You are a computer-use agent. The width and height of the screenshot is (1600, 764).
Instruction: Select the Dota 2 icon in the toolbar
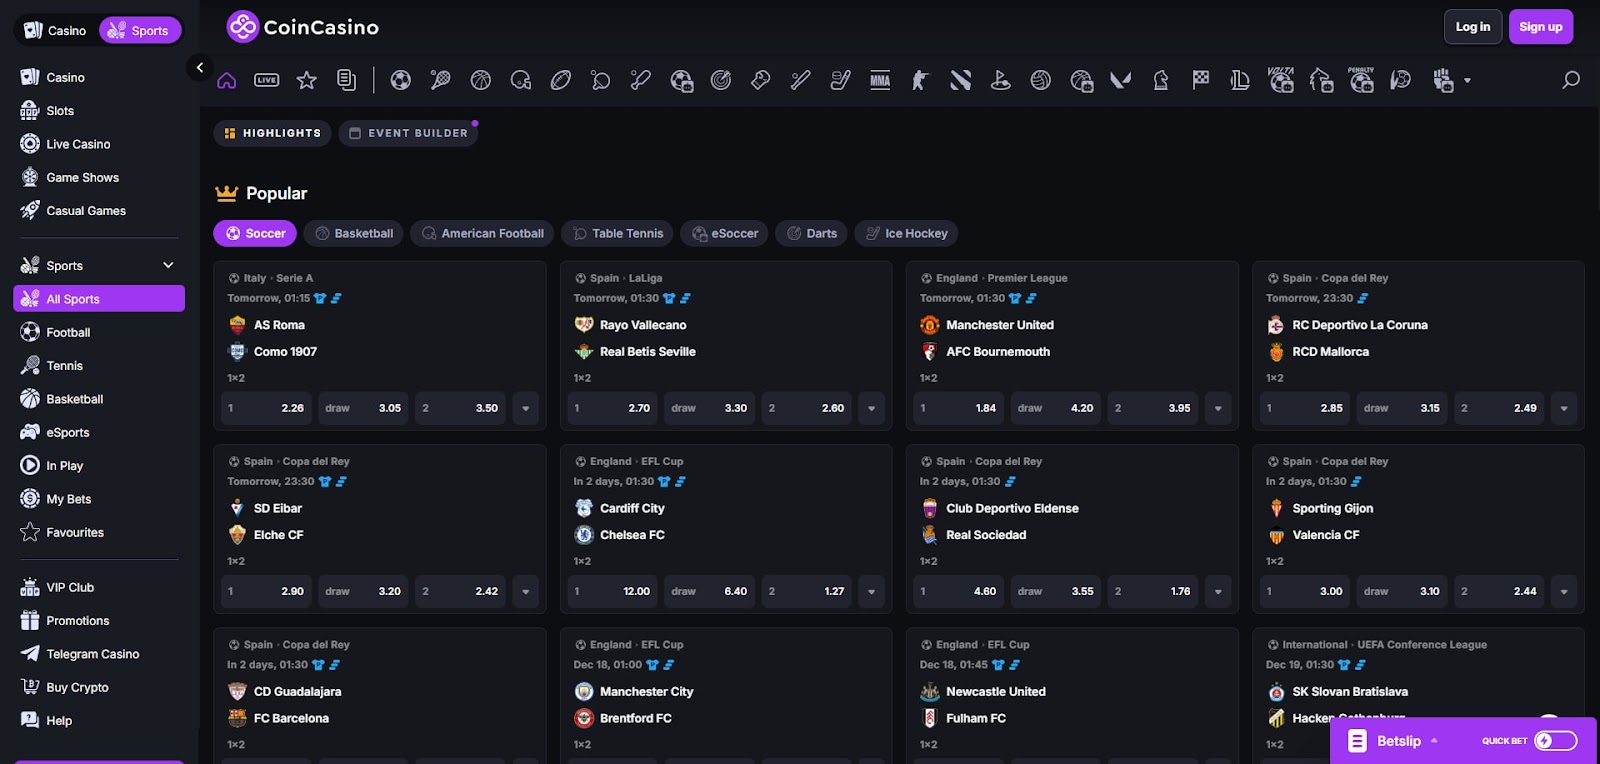pos(961,80)
